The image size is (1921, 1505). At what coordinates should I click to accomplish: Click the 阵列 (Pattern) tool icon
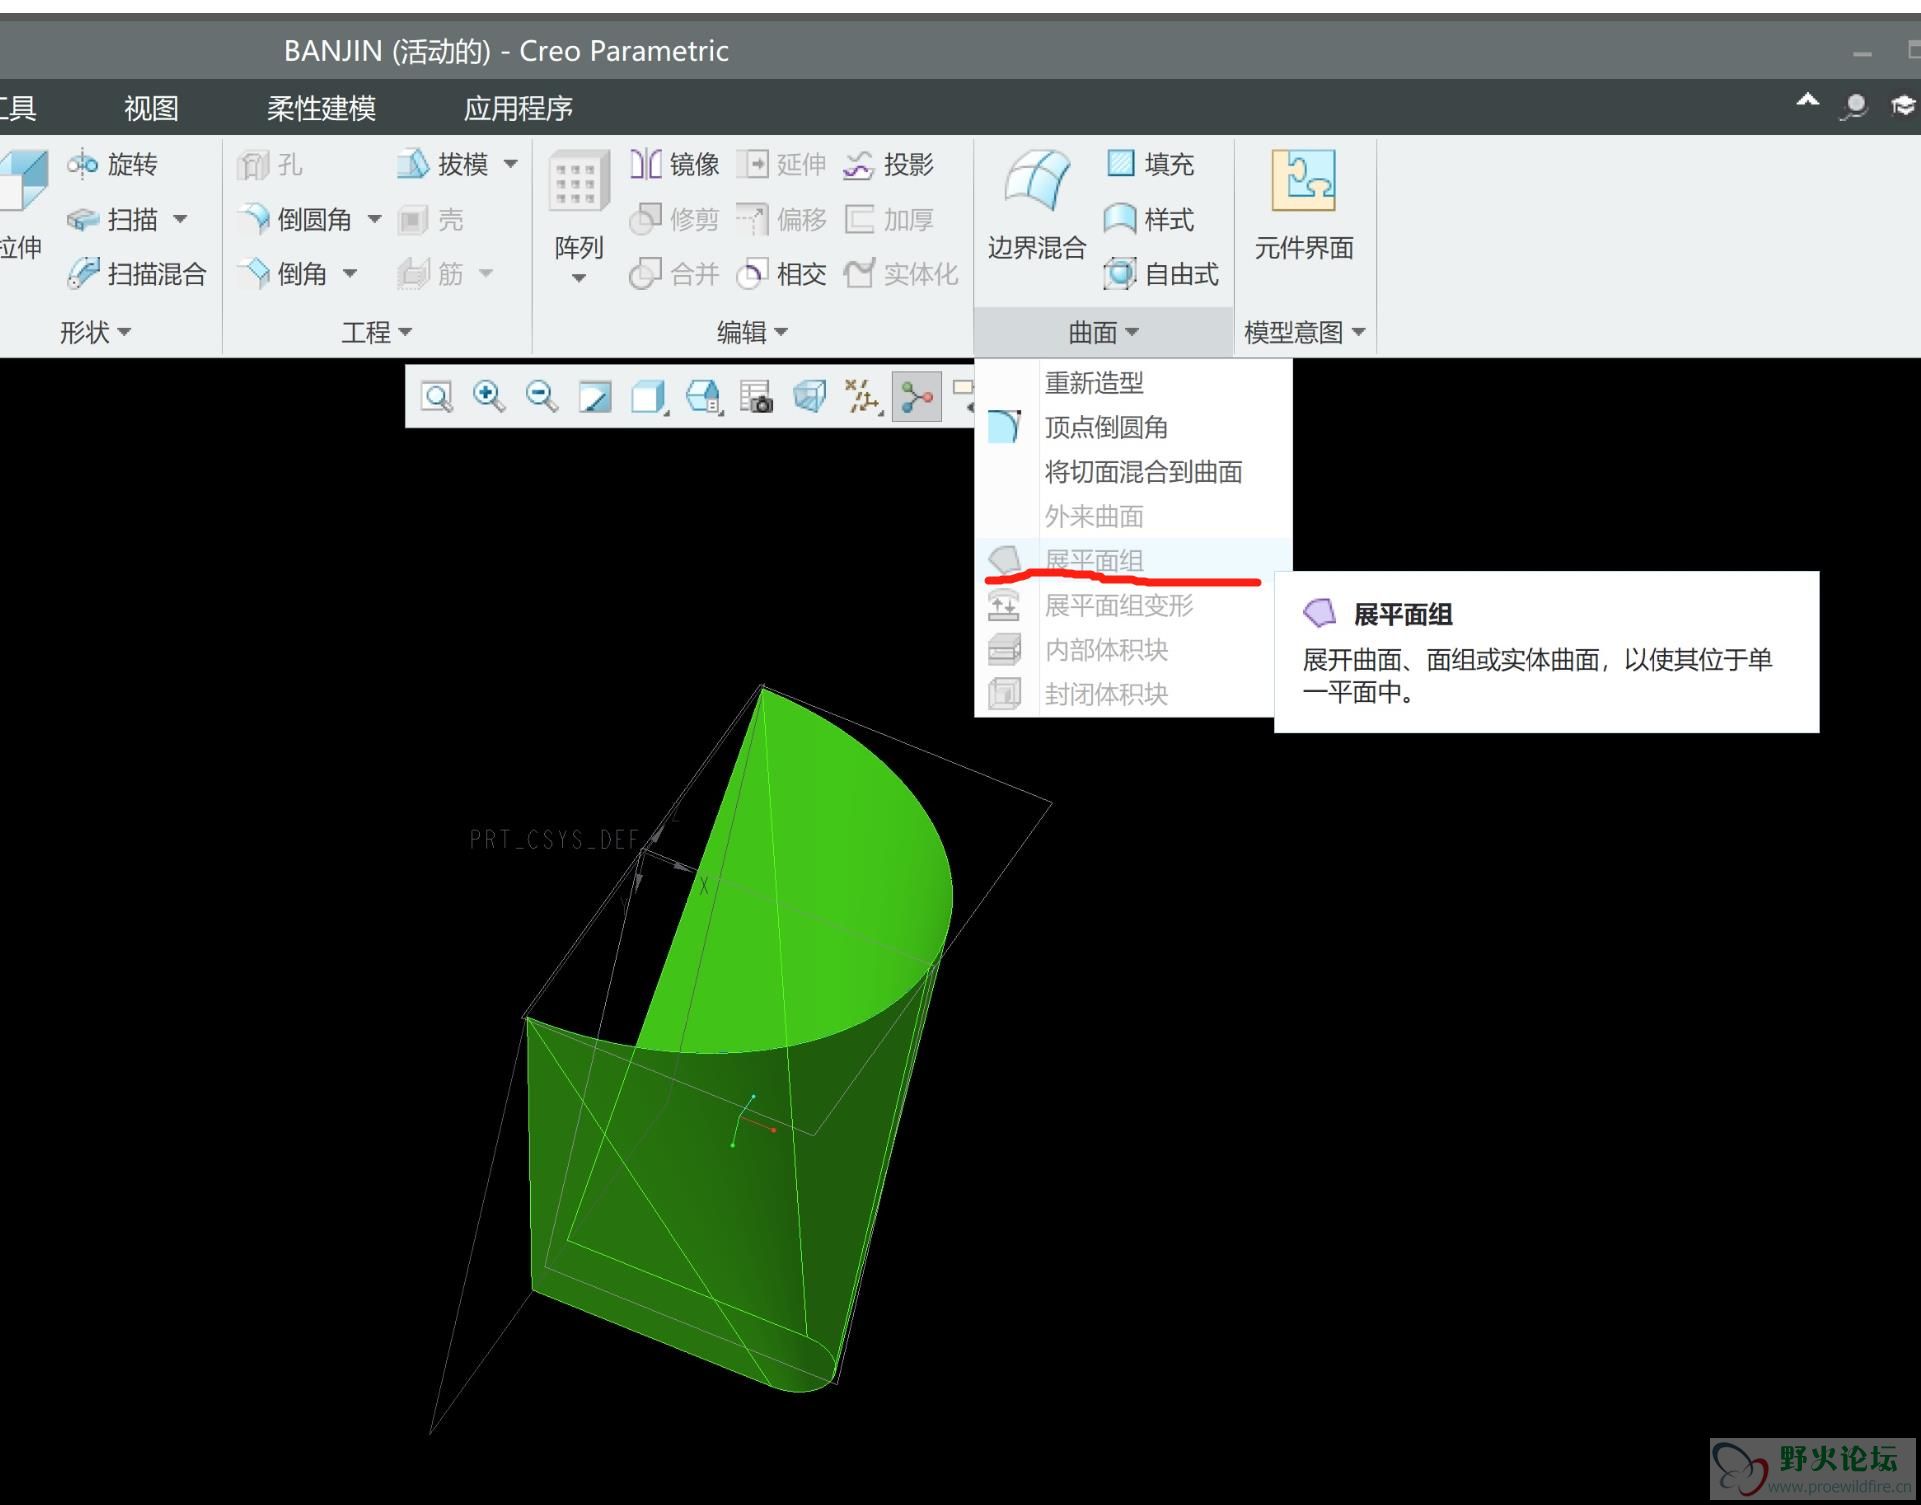click(579, 183)
